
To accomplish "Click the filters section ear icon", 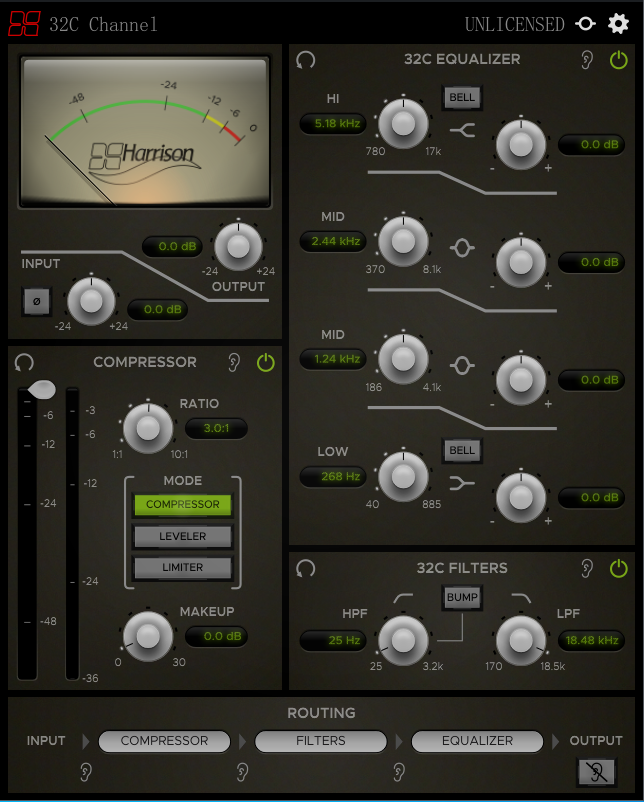I will (x=587, y=568).
